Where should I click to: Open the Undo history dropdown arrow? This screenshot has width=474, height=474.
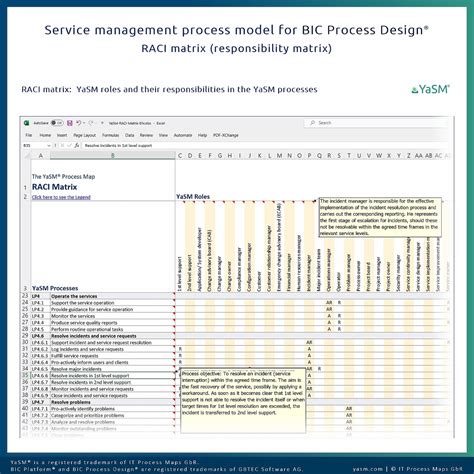83,123
